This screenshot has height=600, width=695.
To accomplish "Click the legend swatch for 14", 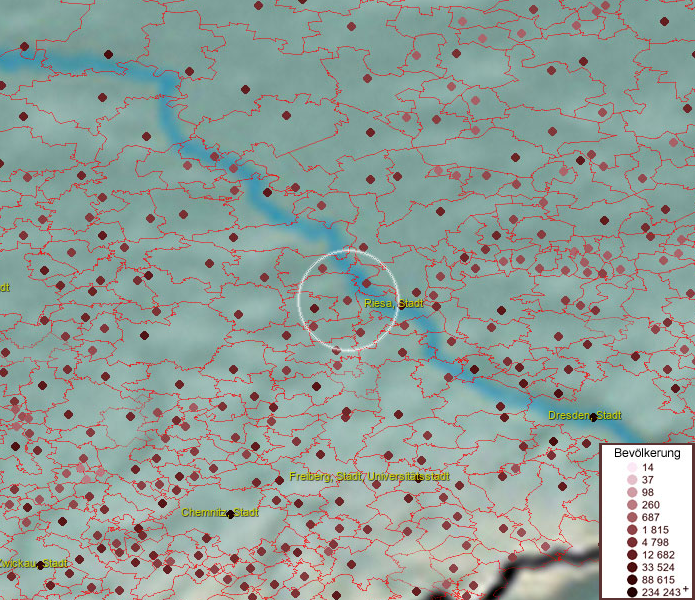I will pos(632,468).
